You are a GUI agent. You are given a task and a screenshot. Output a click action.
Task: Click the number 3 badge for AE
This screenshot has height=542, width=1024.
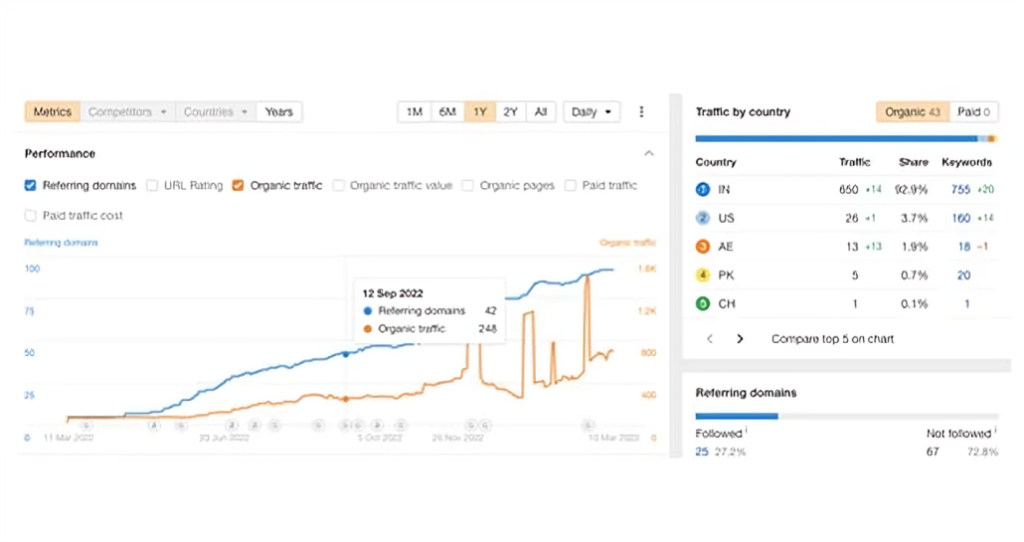[702, 247]
